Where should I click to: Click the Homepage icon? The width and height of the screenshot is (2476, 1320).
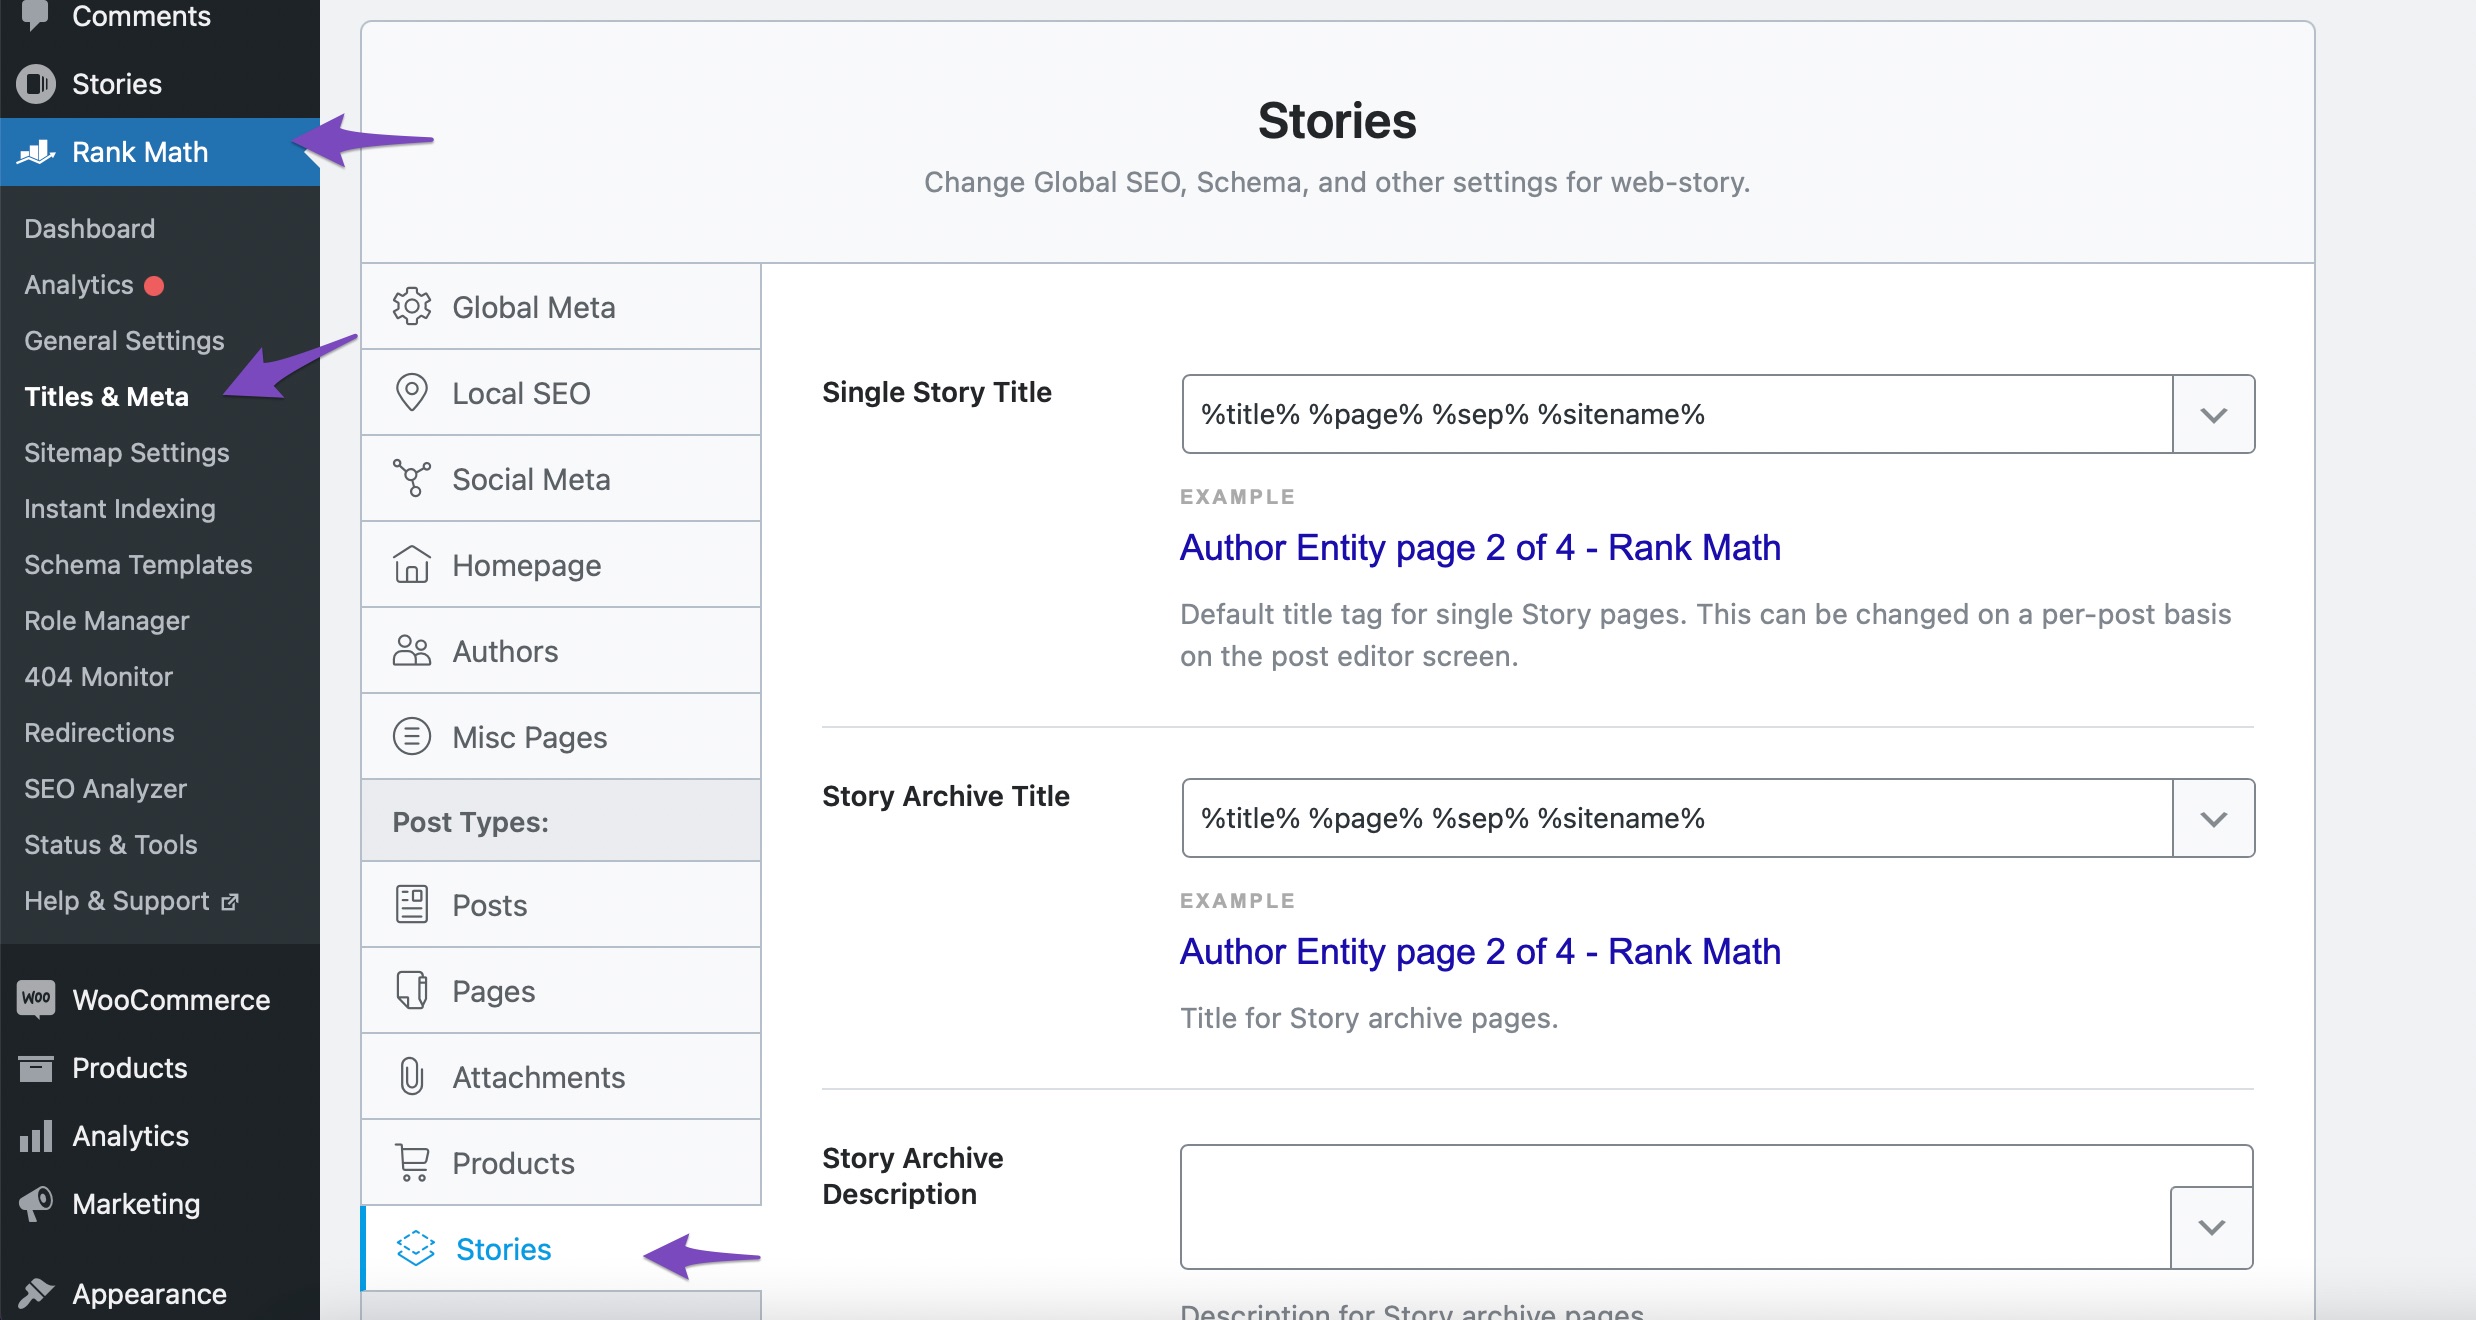(x=411, y=563)
